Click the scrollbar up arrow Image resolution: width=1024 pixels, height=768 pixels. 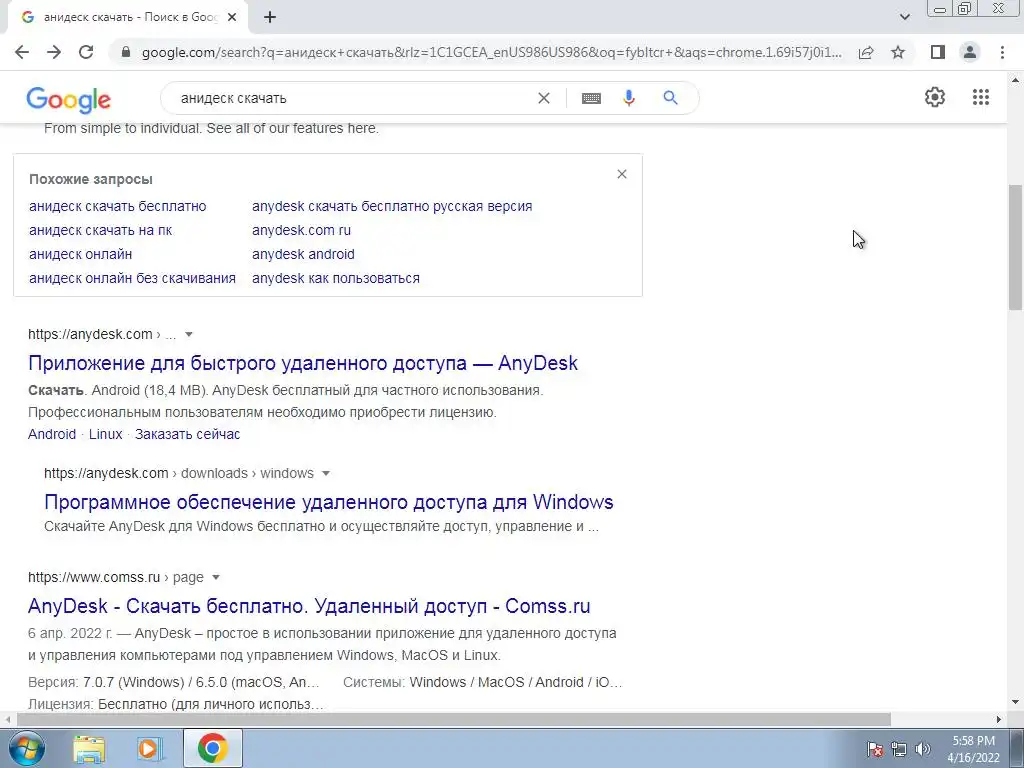click(x=1015, y=80)
